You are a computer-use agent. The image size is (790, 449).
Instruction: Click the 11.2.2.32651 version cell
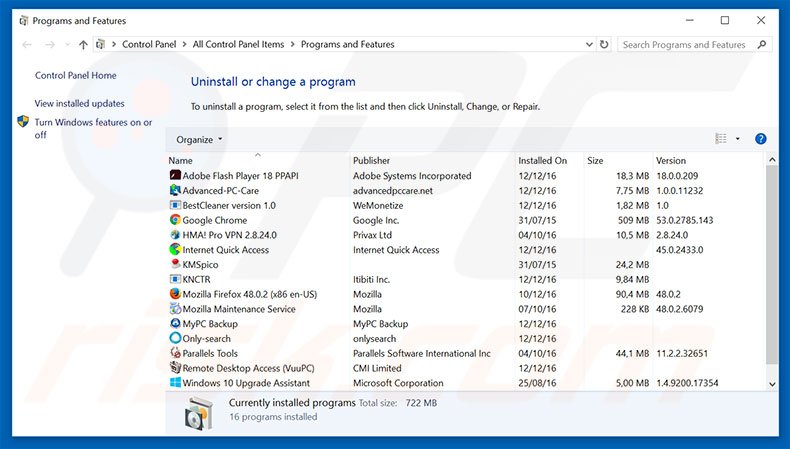click(x=682, y=353)
